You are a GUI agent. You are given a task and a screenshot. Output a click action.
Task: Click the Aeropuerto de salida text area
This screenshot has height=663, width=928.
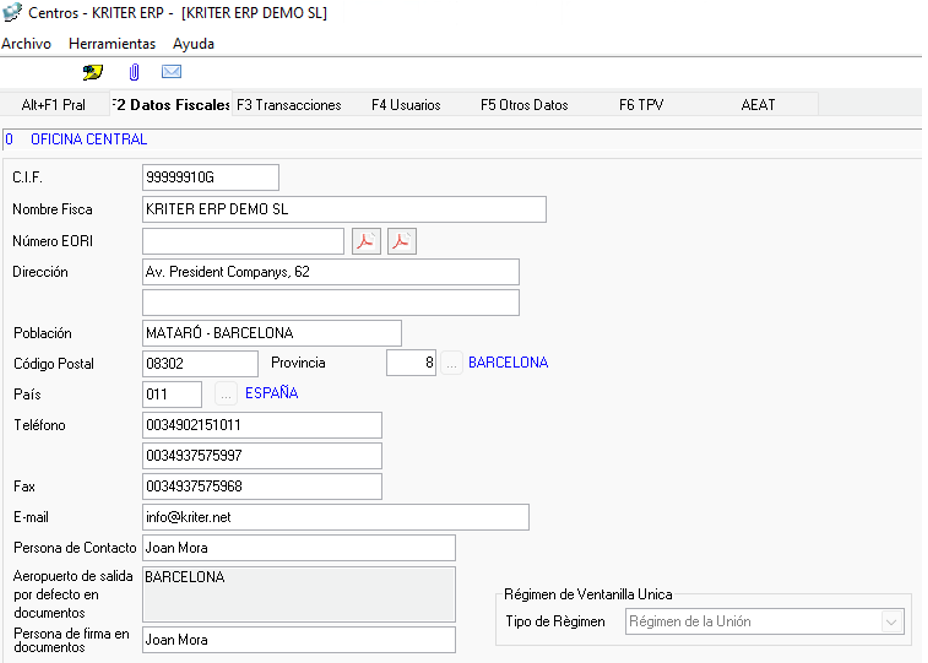click(299, 594)
